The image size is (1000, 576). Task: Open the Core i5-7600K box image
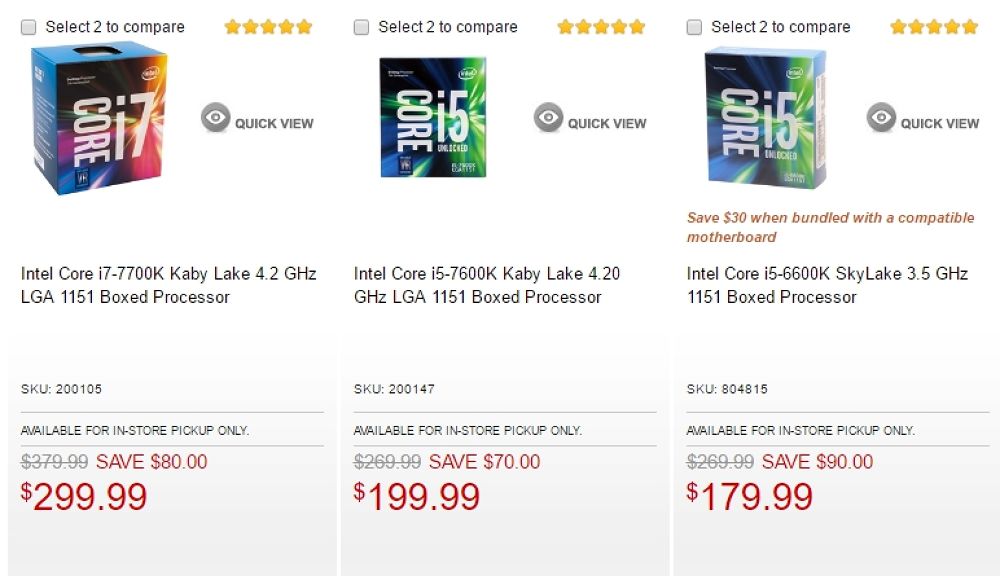point(433,118)
